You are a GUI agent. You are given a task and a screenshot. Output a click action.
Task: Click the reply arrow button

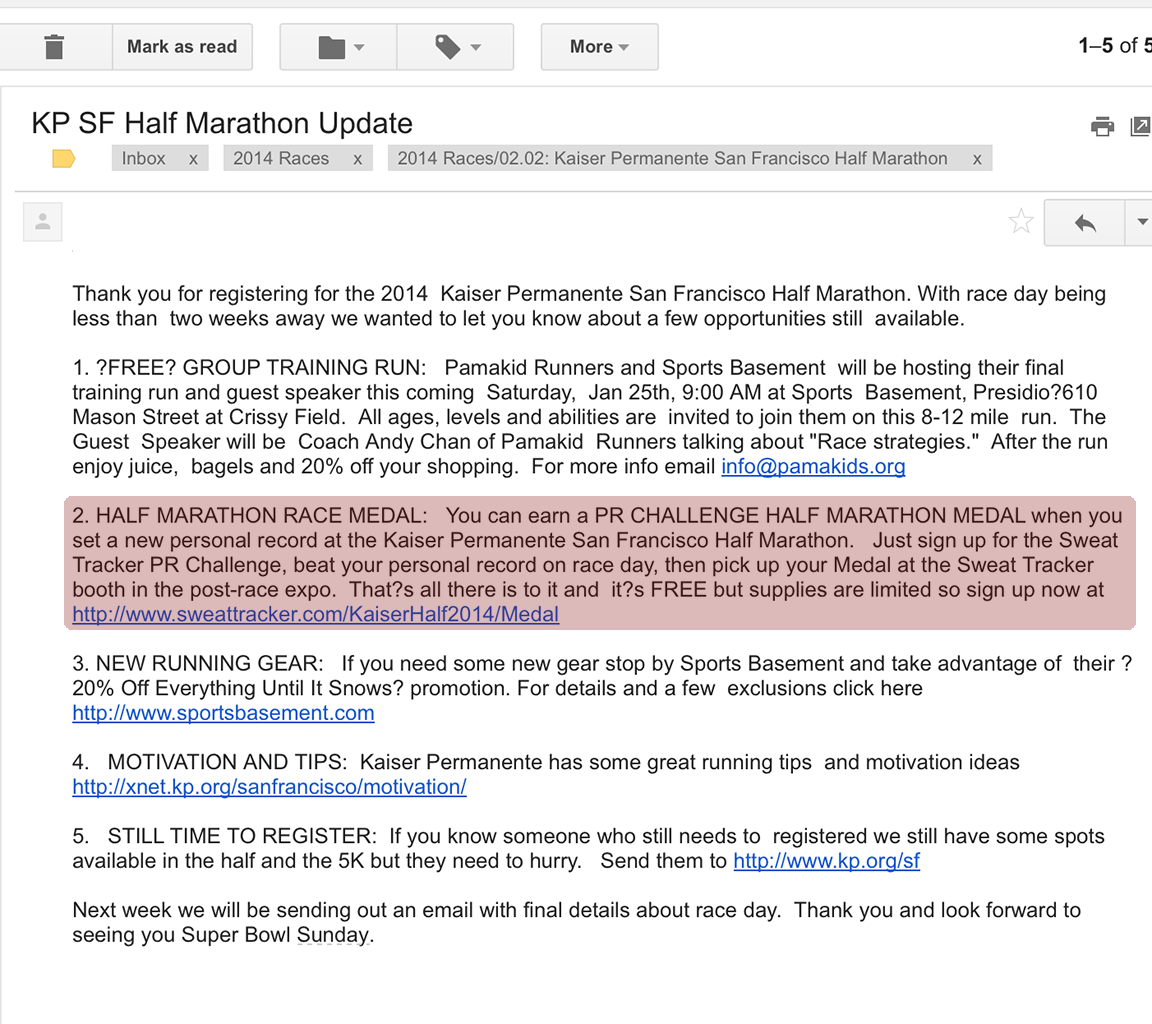click(1084, 223)
